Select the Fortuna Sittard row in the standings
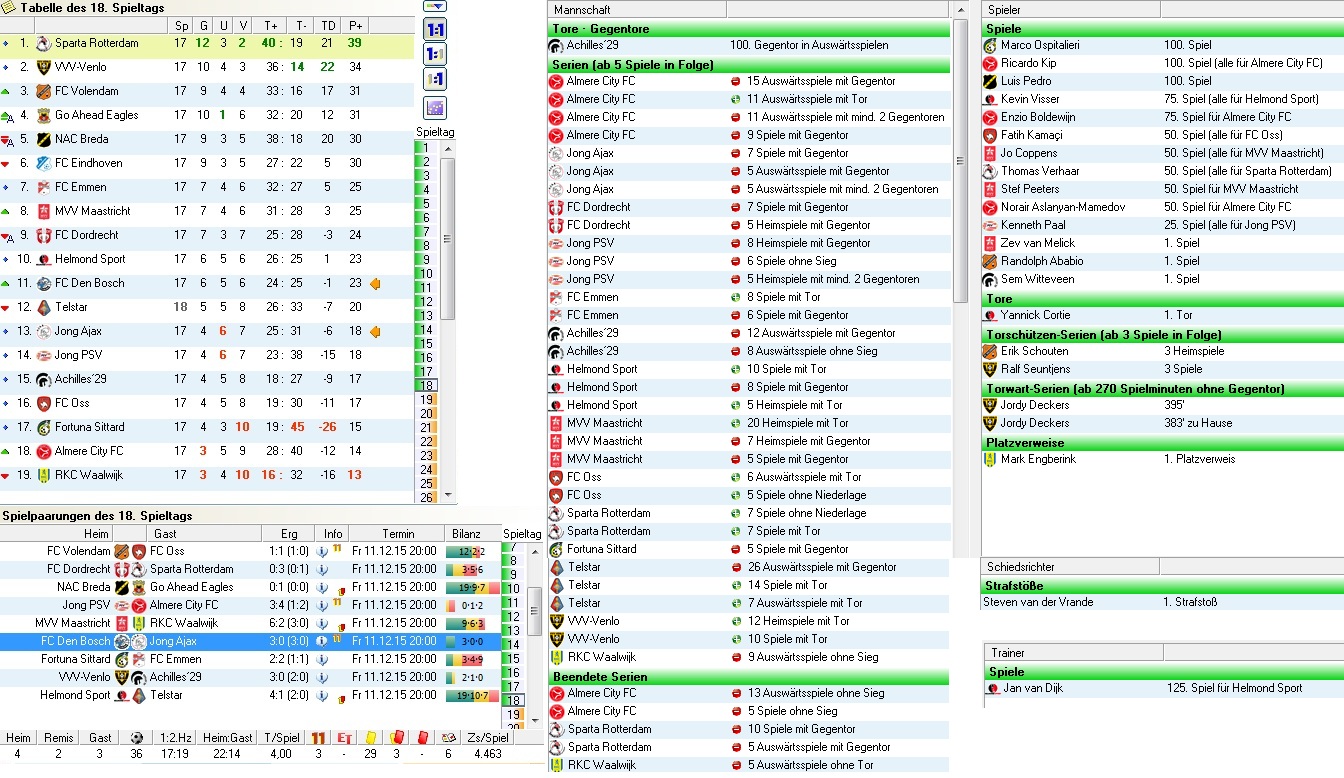 click(x=207, y=428)
